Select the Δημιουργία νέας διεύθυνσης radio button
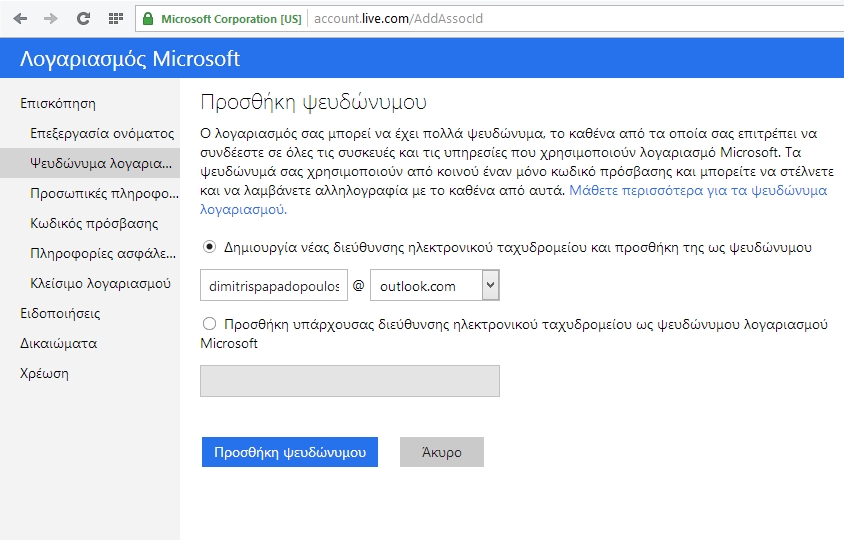The width and height of the screenshot is (844, 540). tap(209, 247)
